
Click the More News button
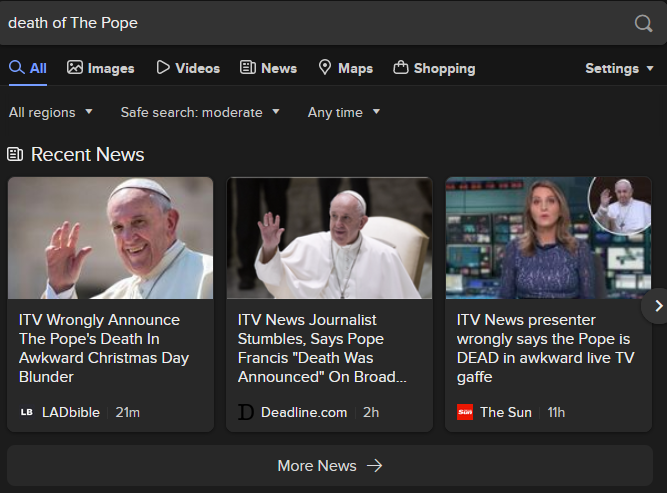[330, 466]
